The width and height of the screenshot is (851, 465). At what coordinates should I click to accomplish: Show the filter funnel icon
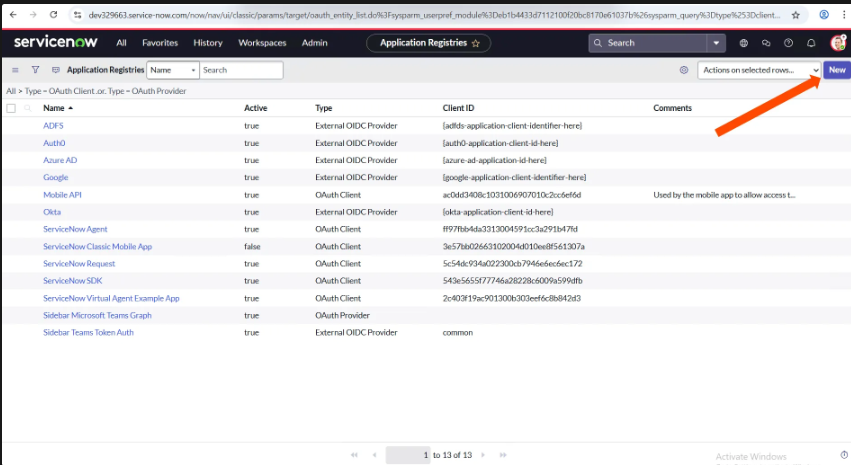(35, 70)
